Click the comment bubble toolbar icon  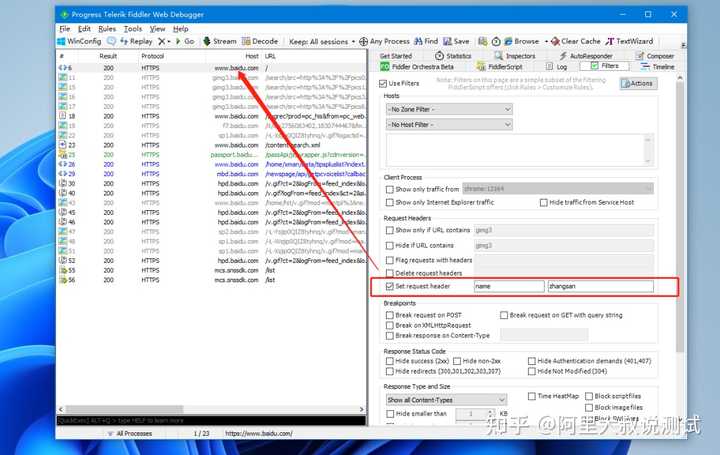click(x=111, y=41)
